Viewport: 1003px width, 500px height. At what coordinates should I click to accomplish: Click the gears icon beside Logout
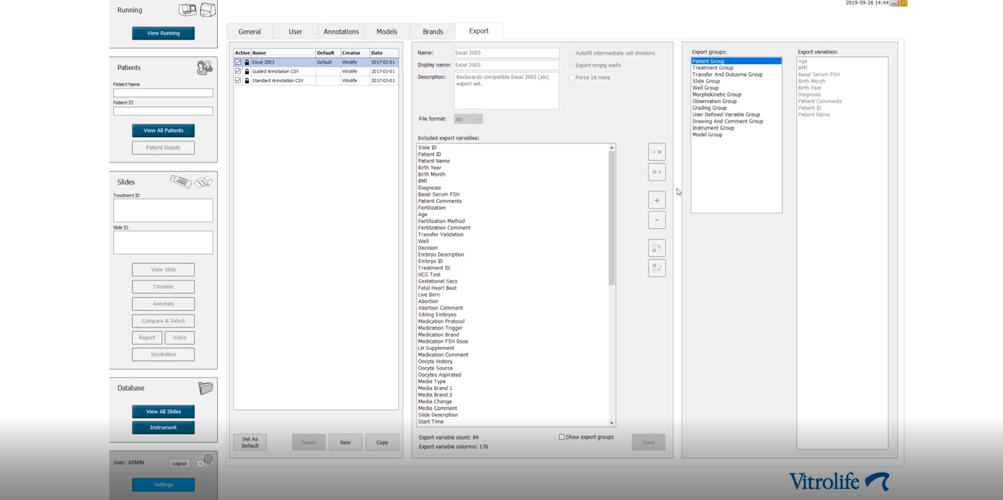[205, 462]
